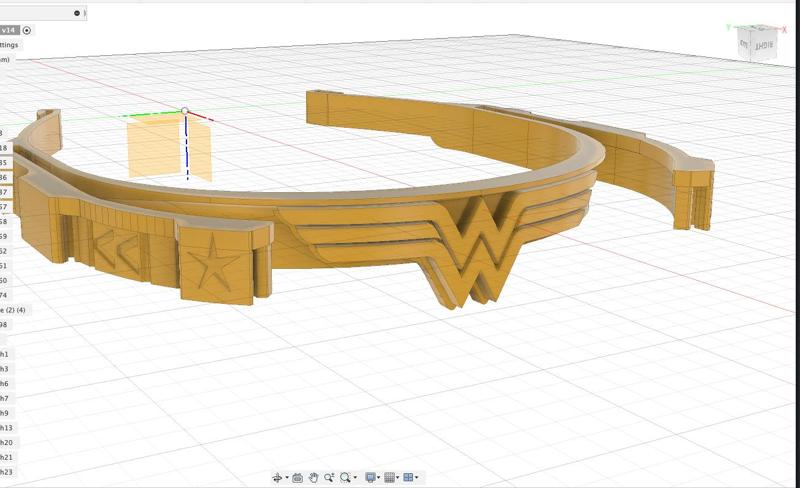
Task: Select the origin point of the triad
Action: point(185,111)
